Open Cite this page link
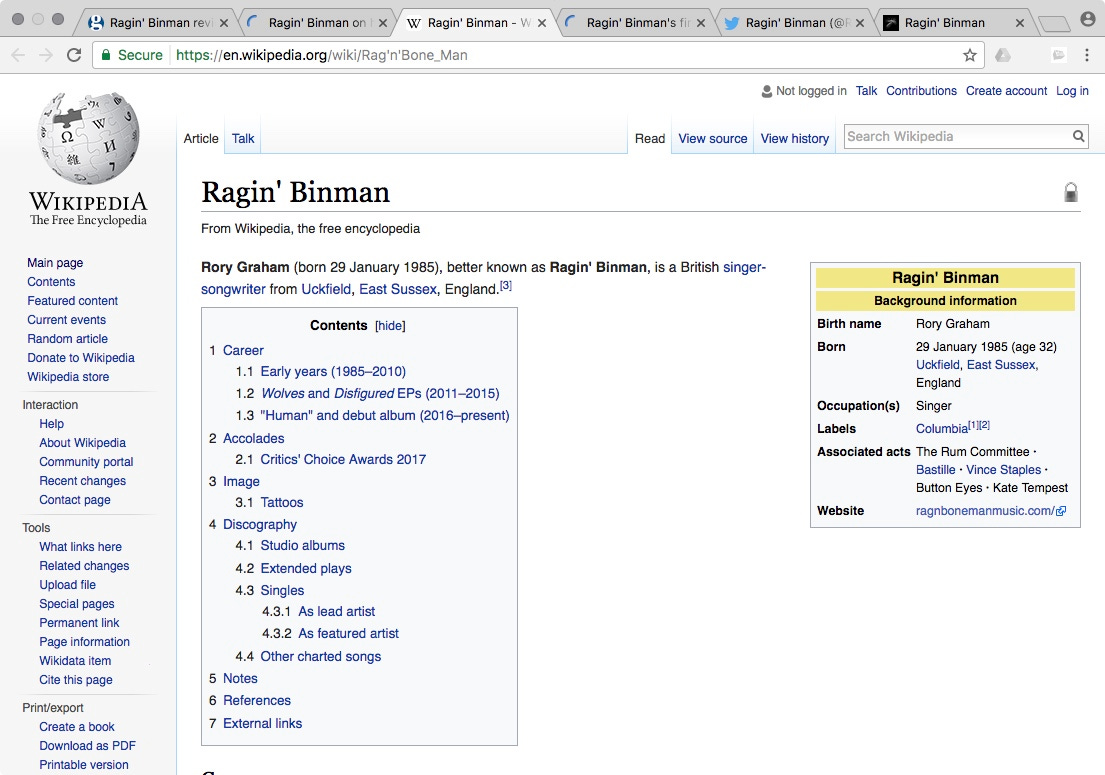 tap(76, 679)
